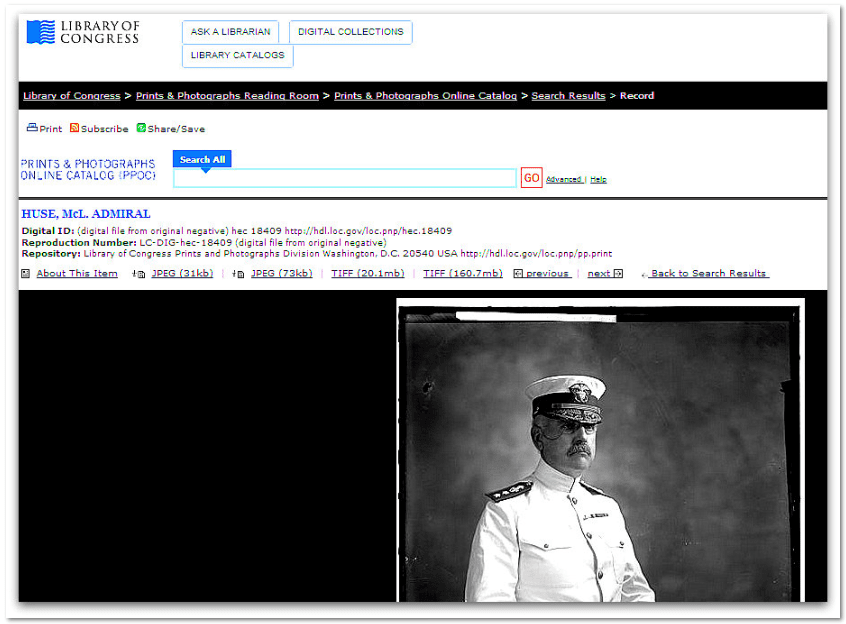Go to Library of Congress breadcrumb
Image resolution: width=846 pixels, height=624 pixels.
point(72,95)
